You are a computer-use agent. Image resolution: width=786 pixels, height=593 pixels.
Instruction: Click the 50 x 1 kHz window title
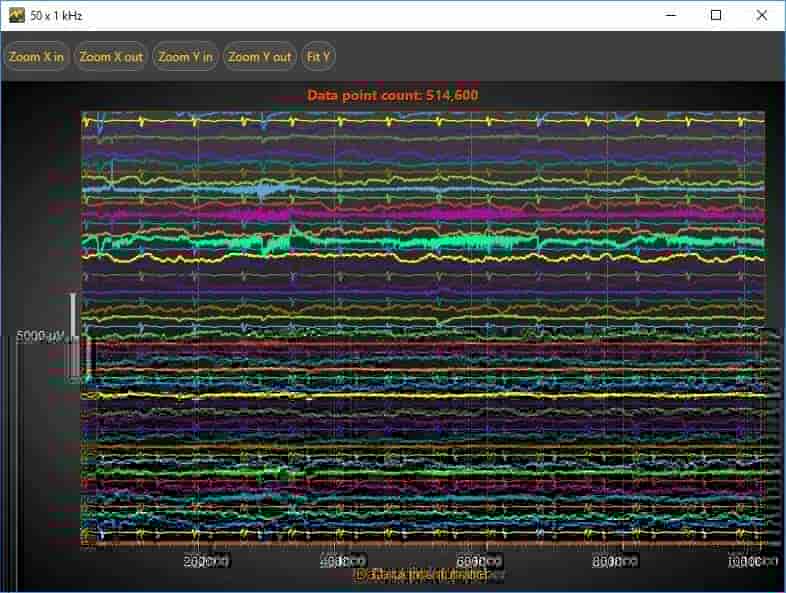[x=56, y=16]
